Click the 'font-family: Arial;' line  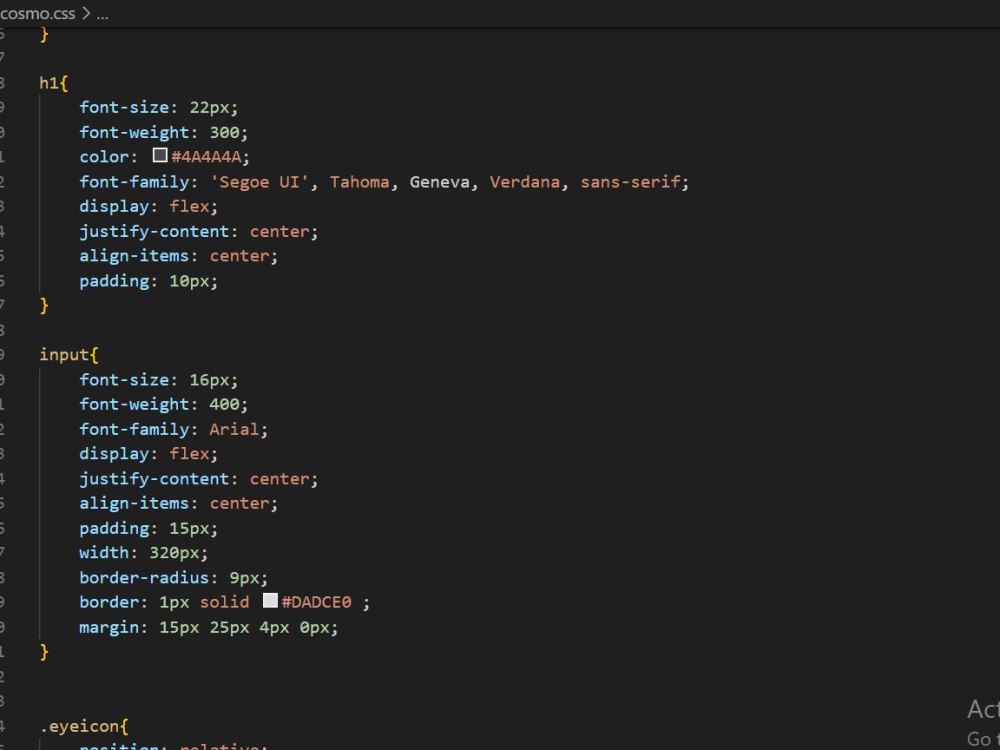tap(173, 429)
